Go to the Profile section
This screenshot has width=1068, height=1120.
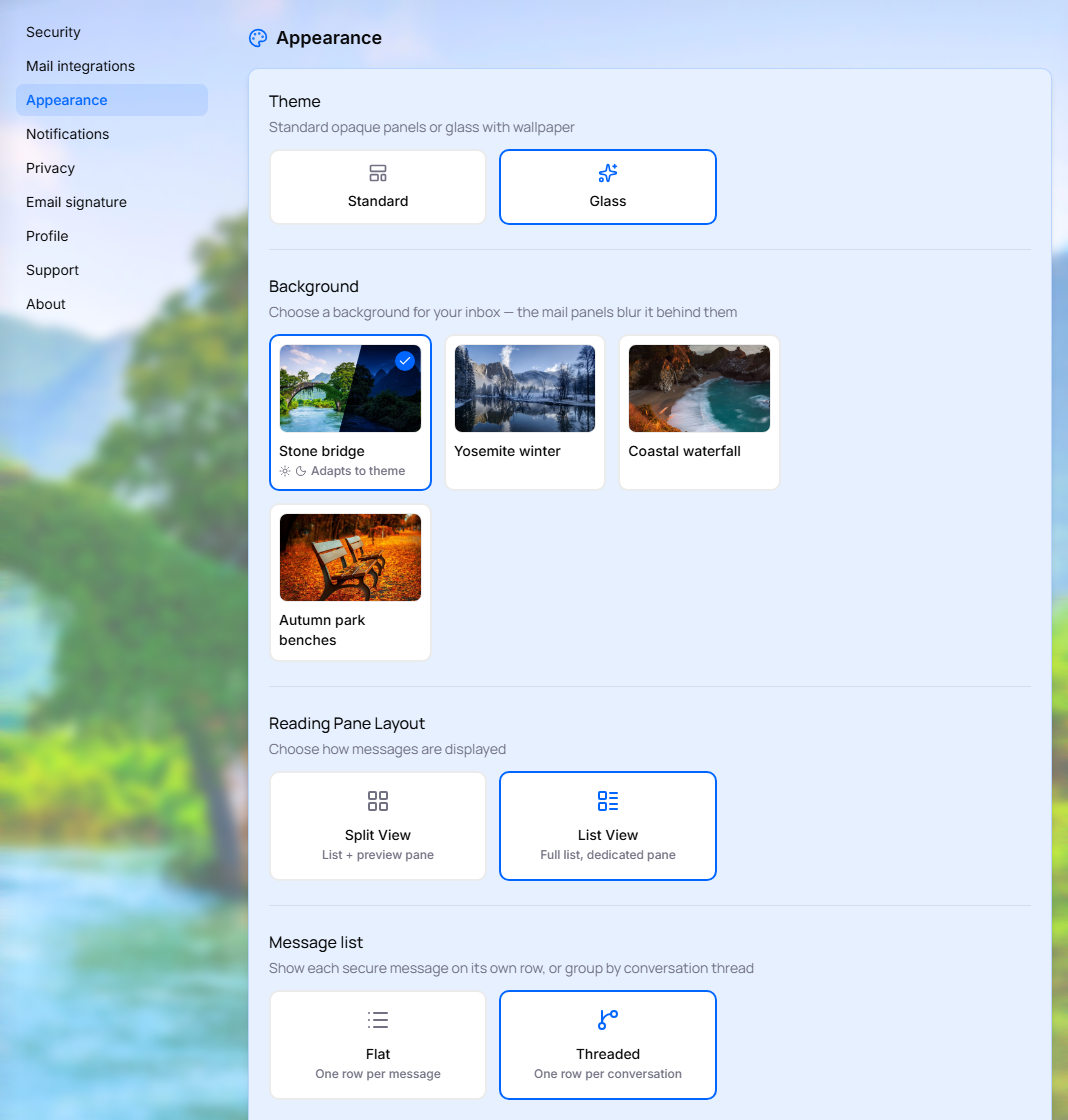coord(112,236)
